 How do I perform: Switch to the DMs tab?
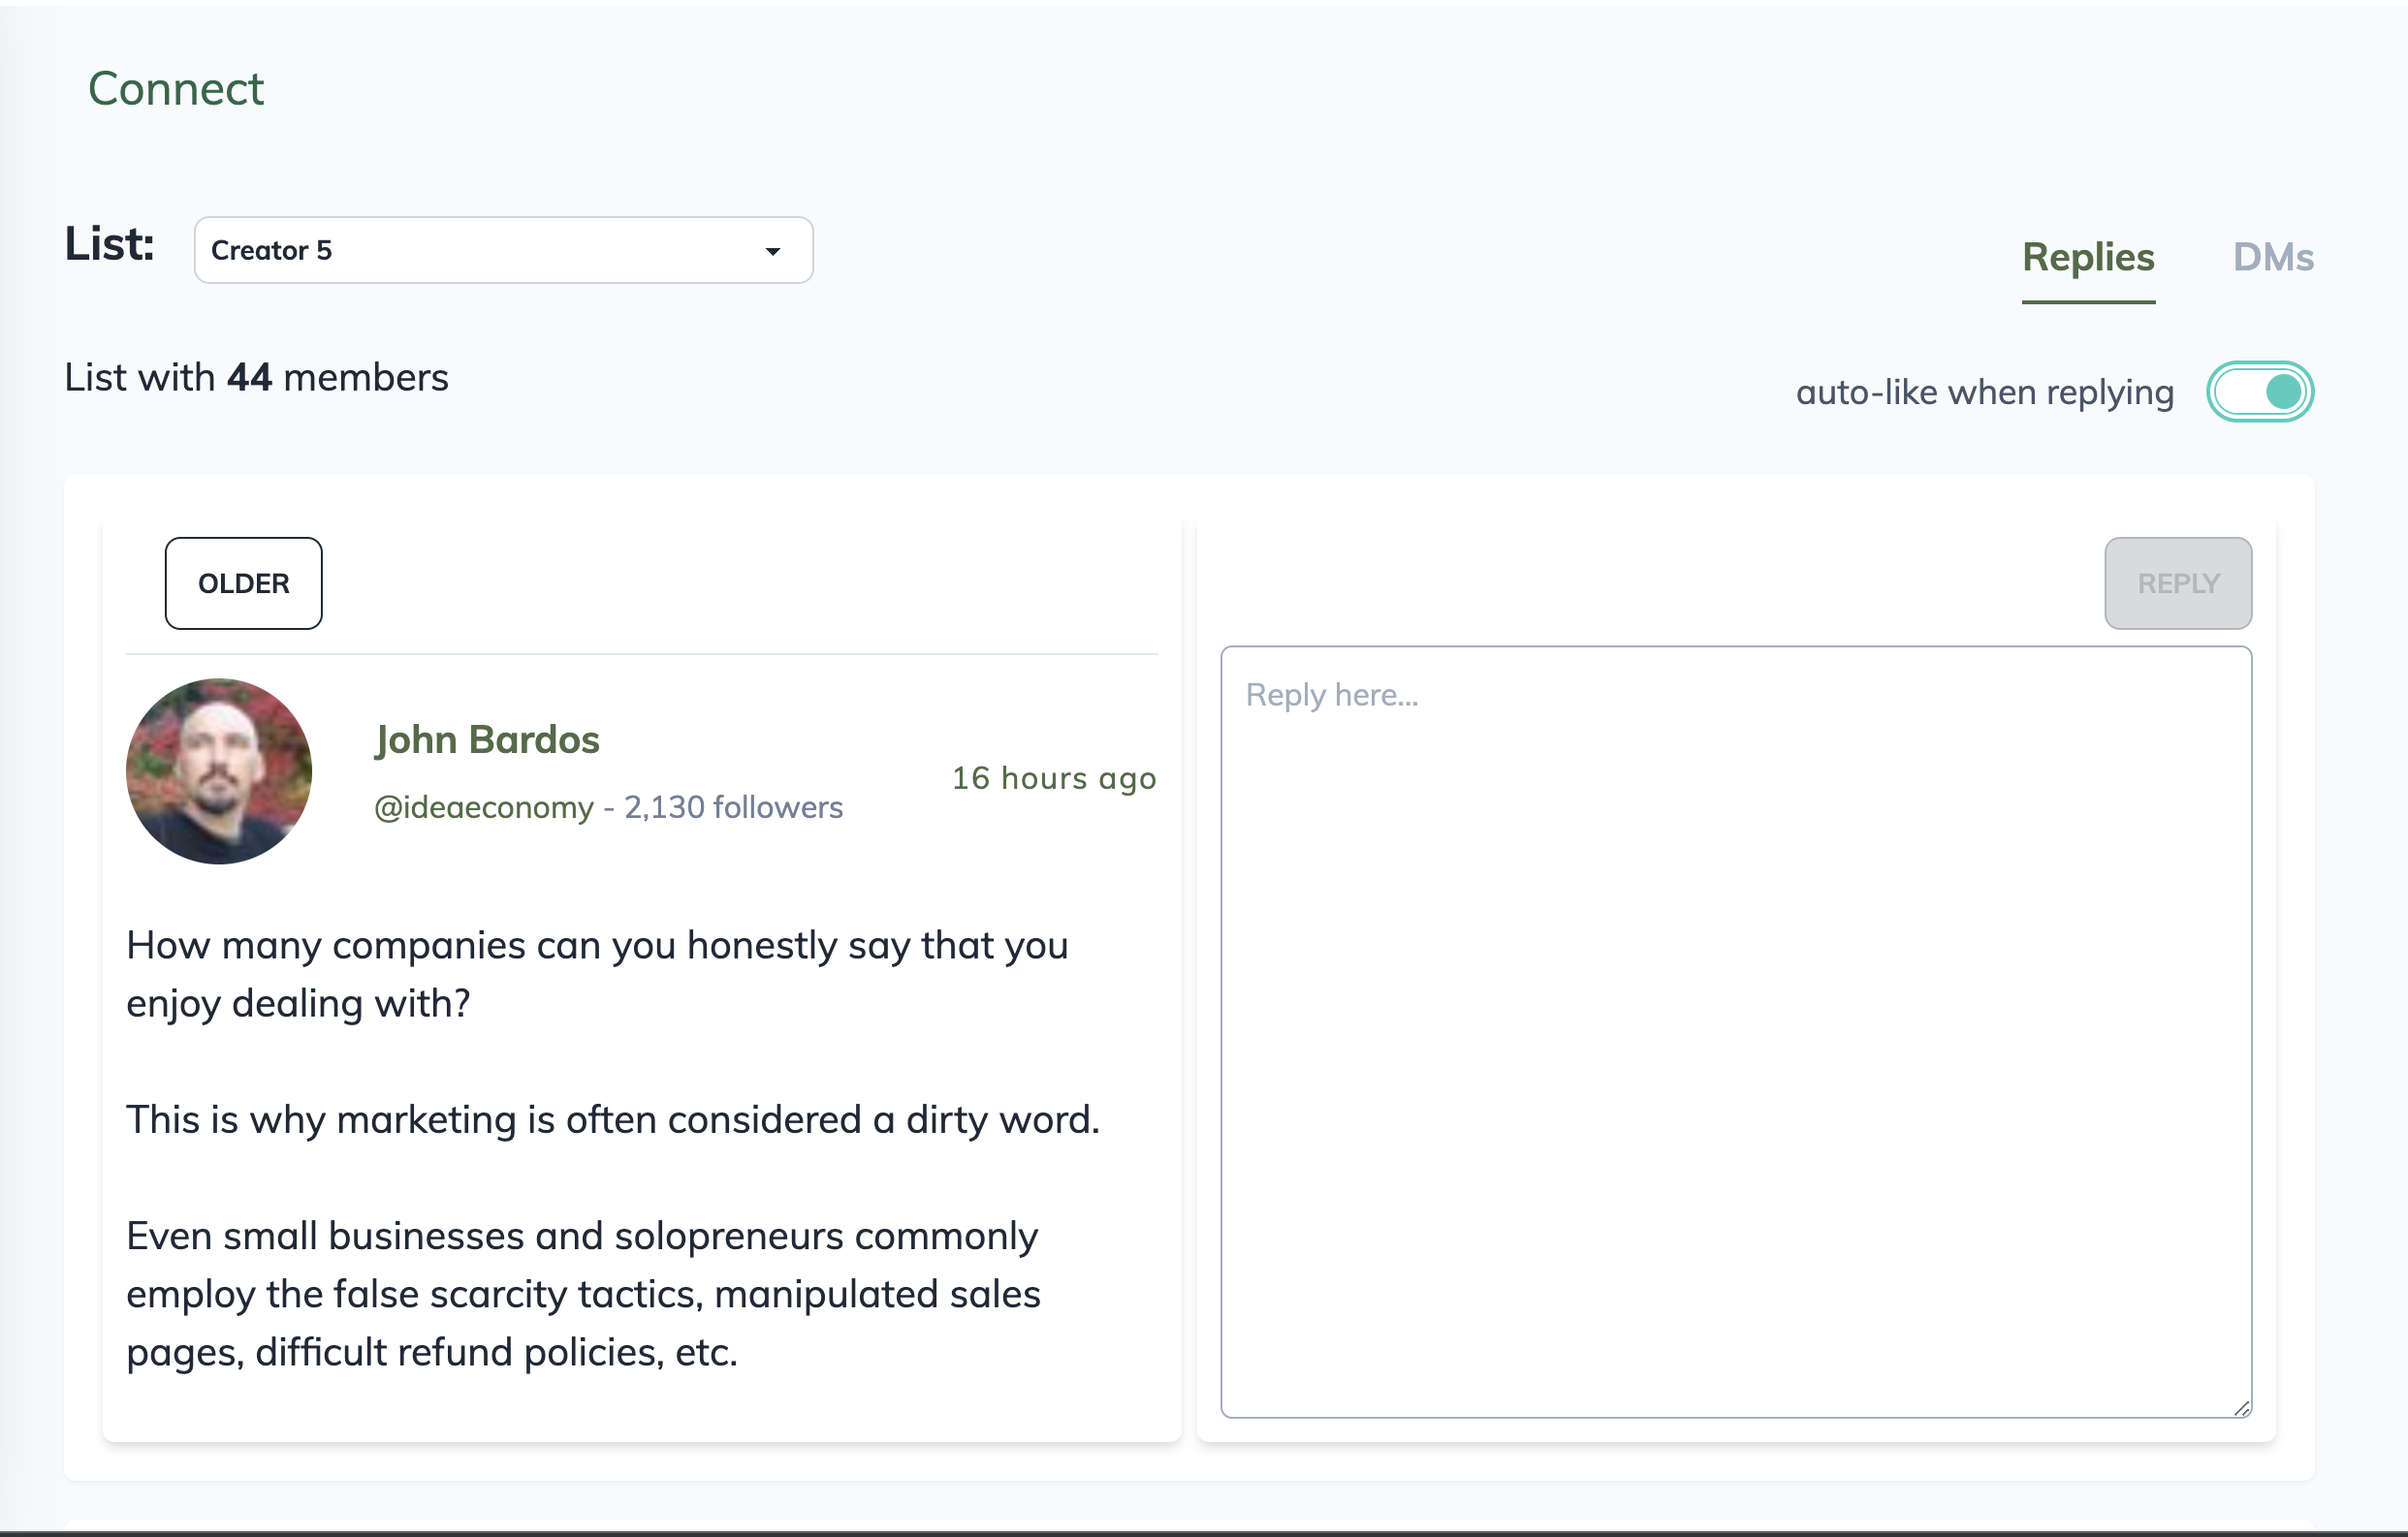2272,257
